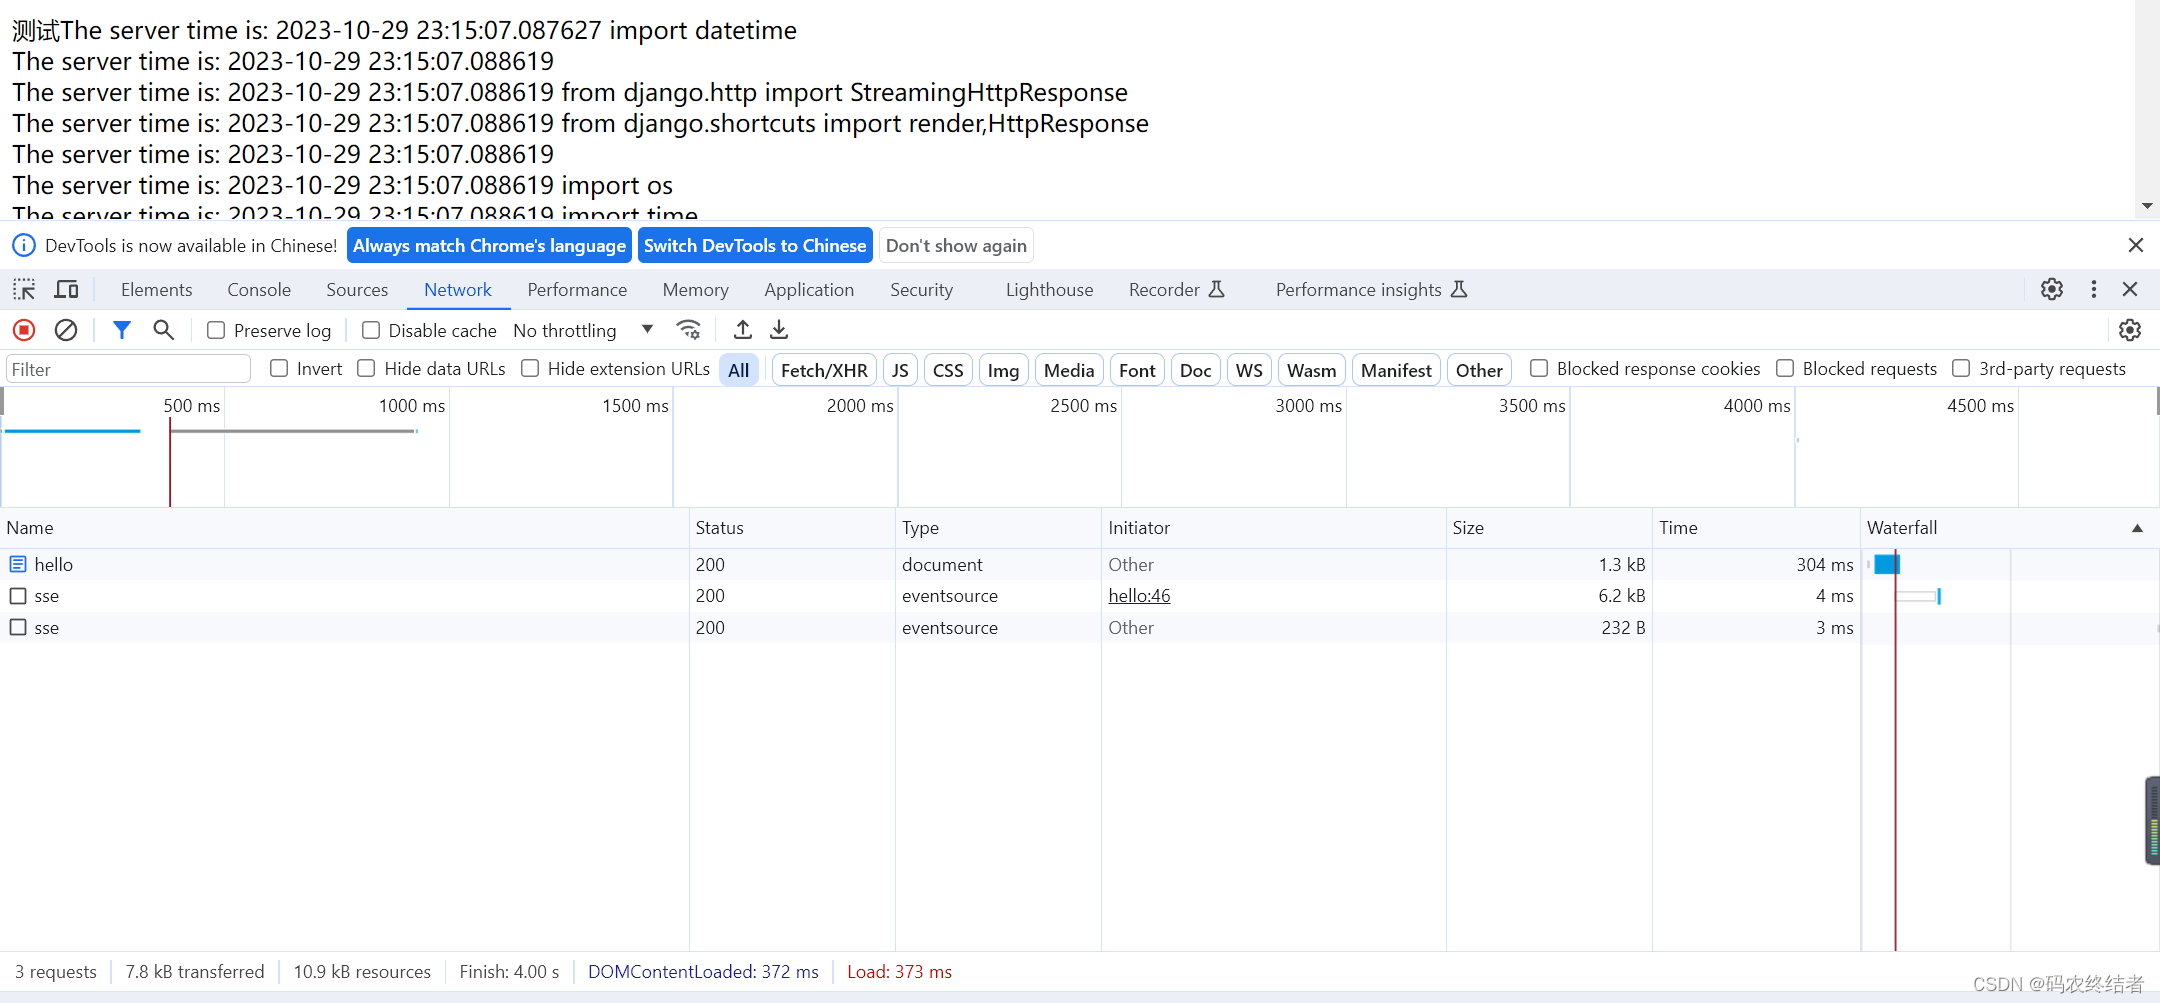This screenshot has height=1003, width=2160.
Task: Export requests as HAR file
Action: coord(779,329)
